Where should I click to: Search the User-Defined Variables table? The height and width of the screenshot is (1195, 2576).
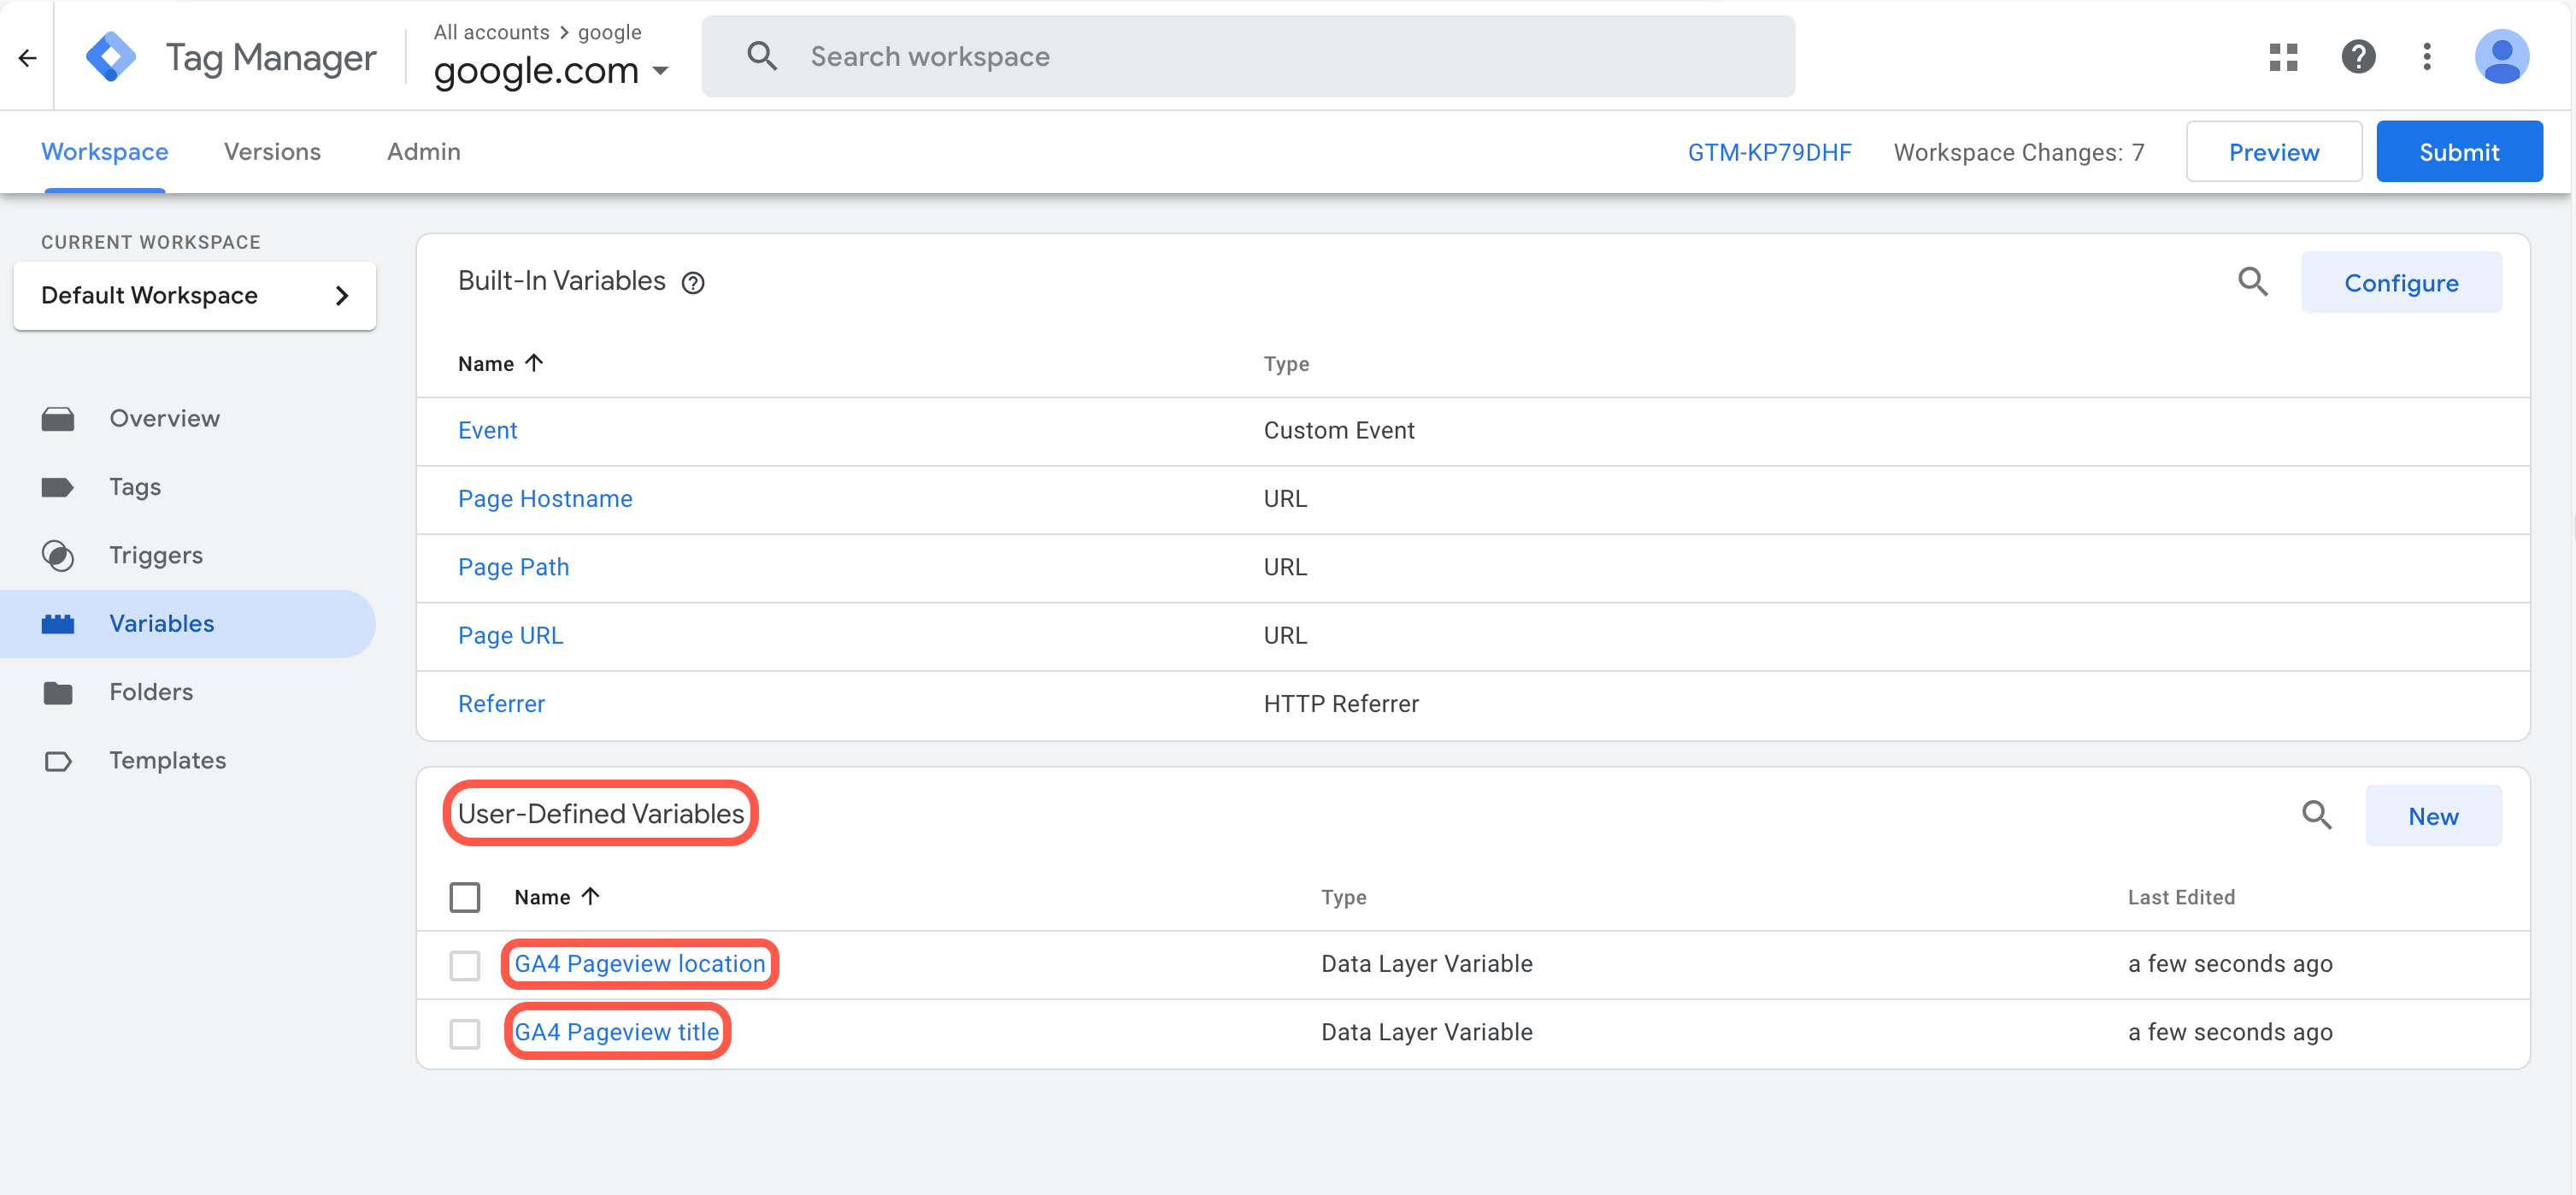tap(2316, 815)
